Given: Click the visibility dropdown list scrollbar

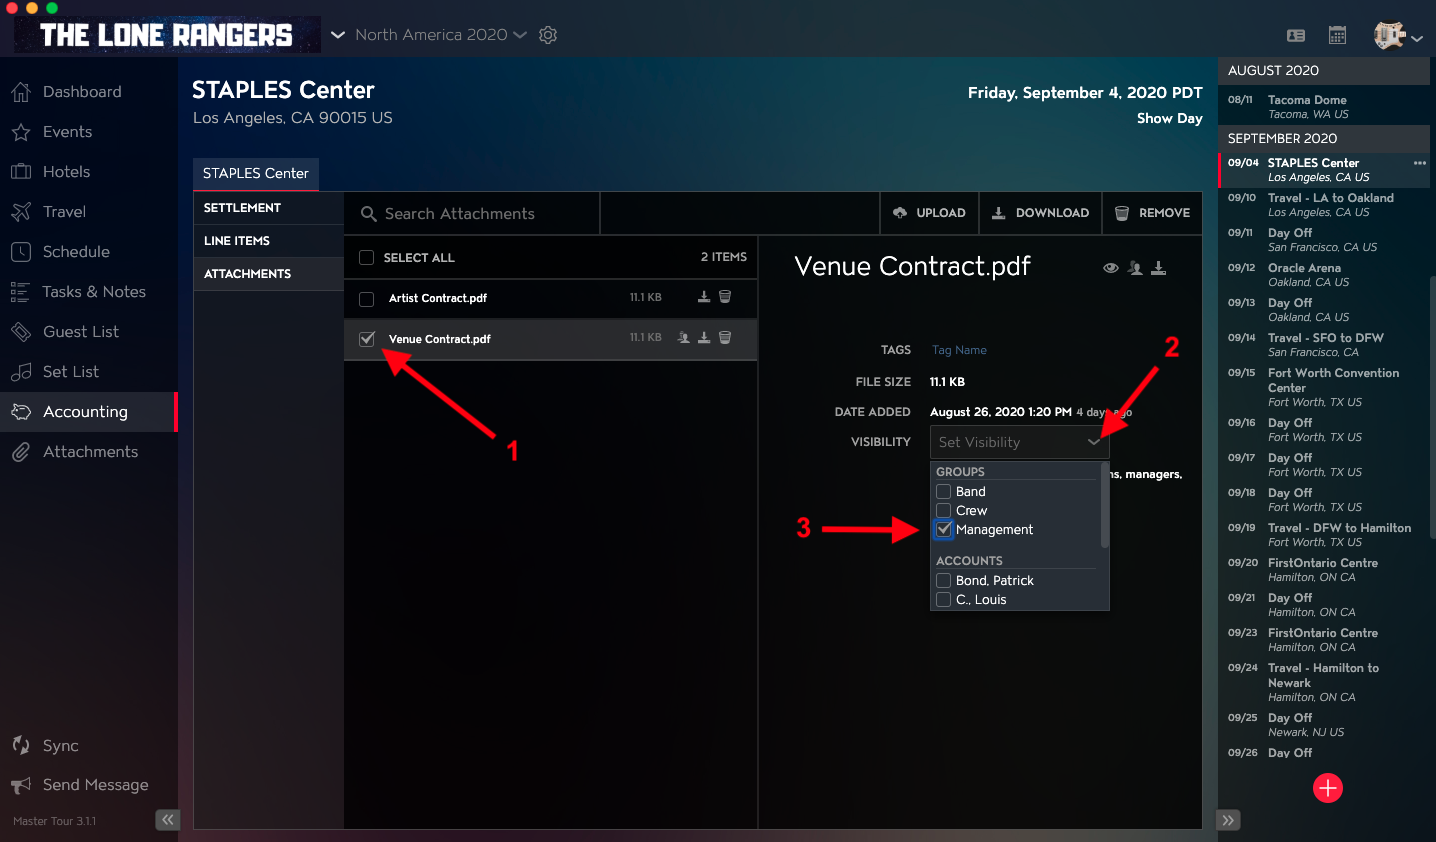Looking at the screenshot, I should 1105,505.
